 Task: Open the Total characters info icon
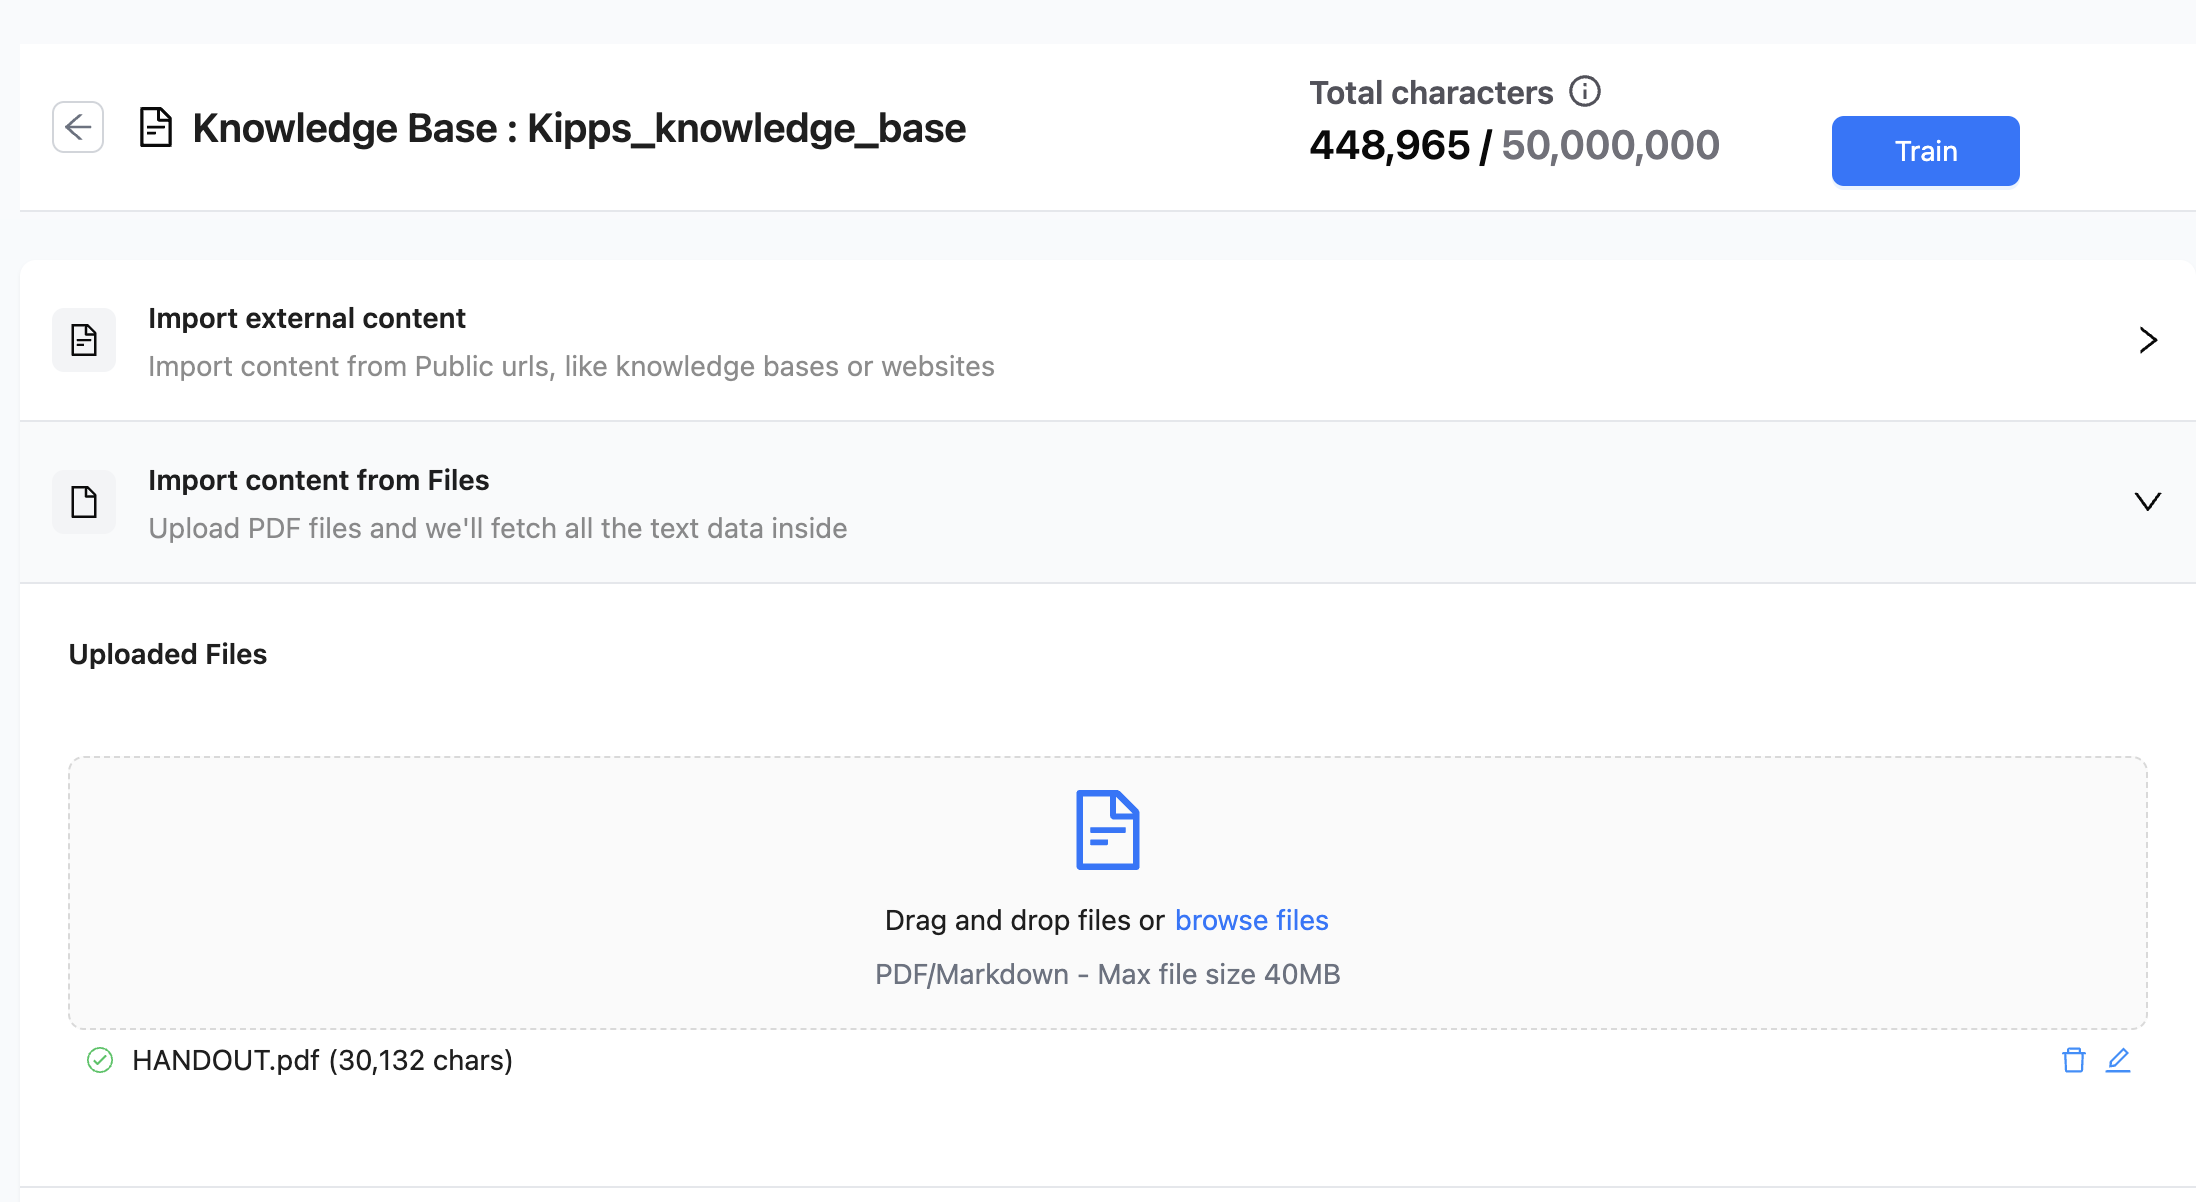[1584, 91]
